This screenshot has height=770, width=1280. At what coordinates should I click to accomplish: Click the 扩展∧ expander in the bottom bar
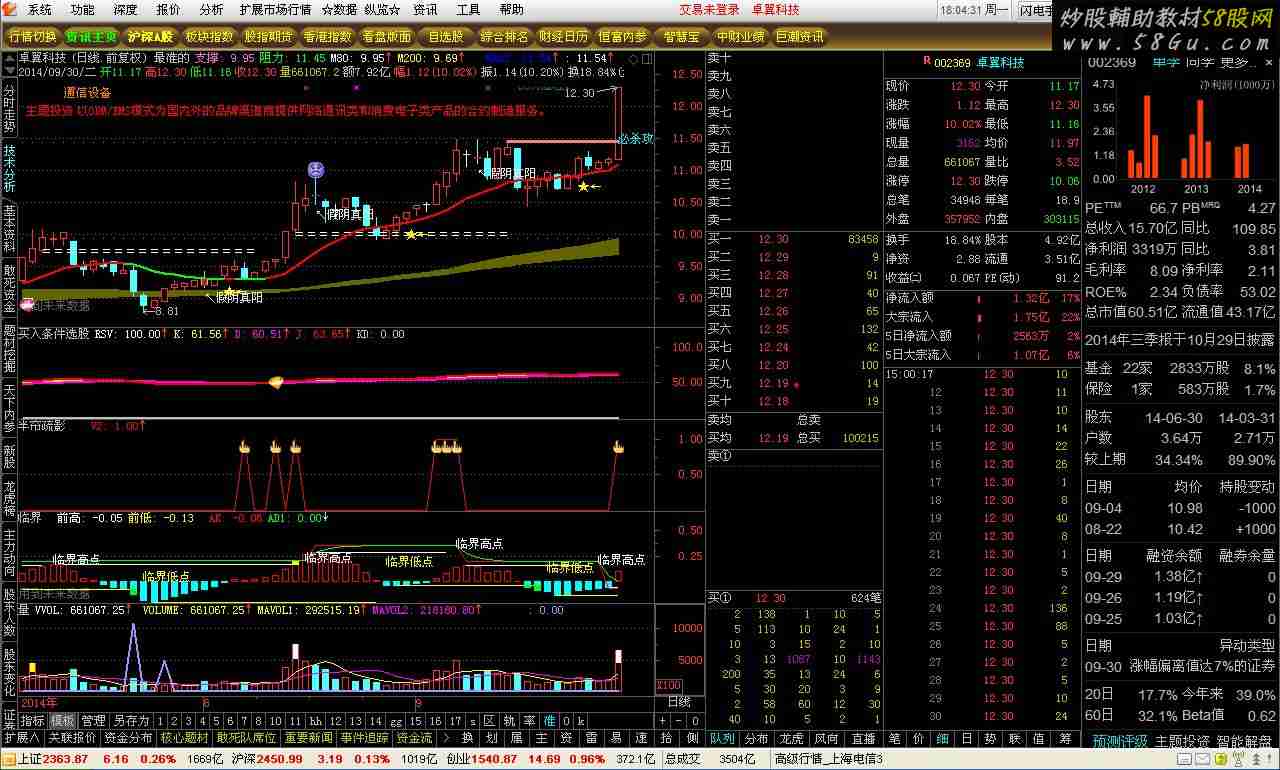coord(21,737)
